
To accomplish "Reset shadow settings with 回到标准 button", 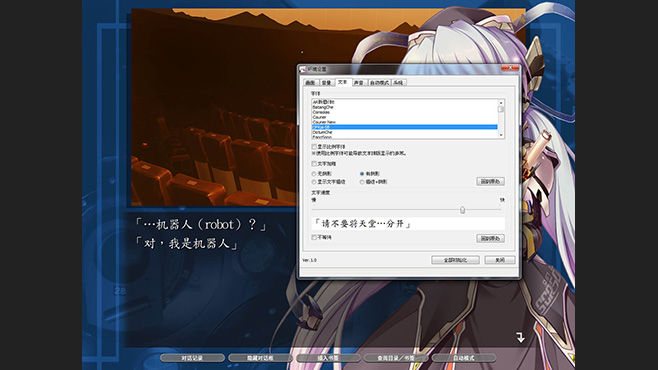I will (490, 182).
